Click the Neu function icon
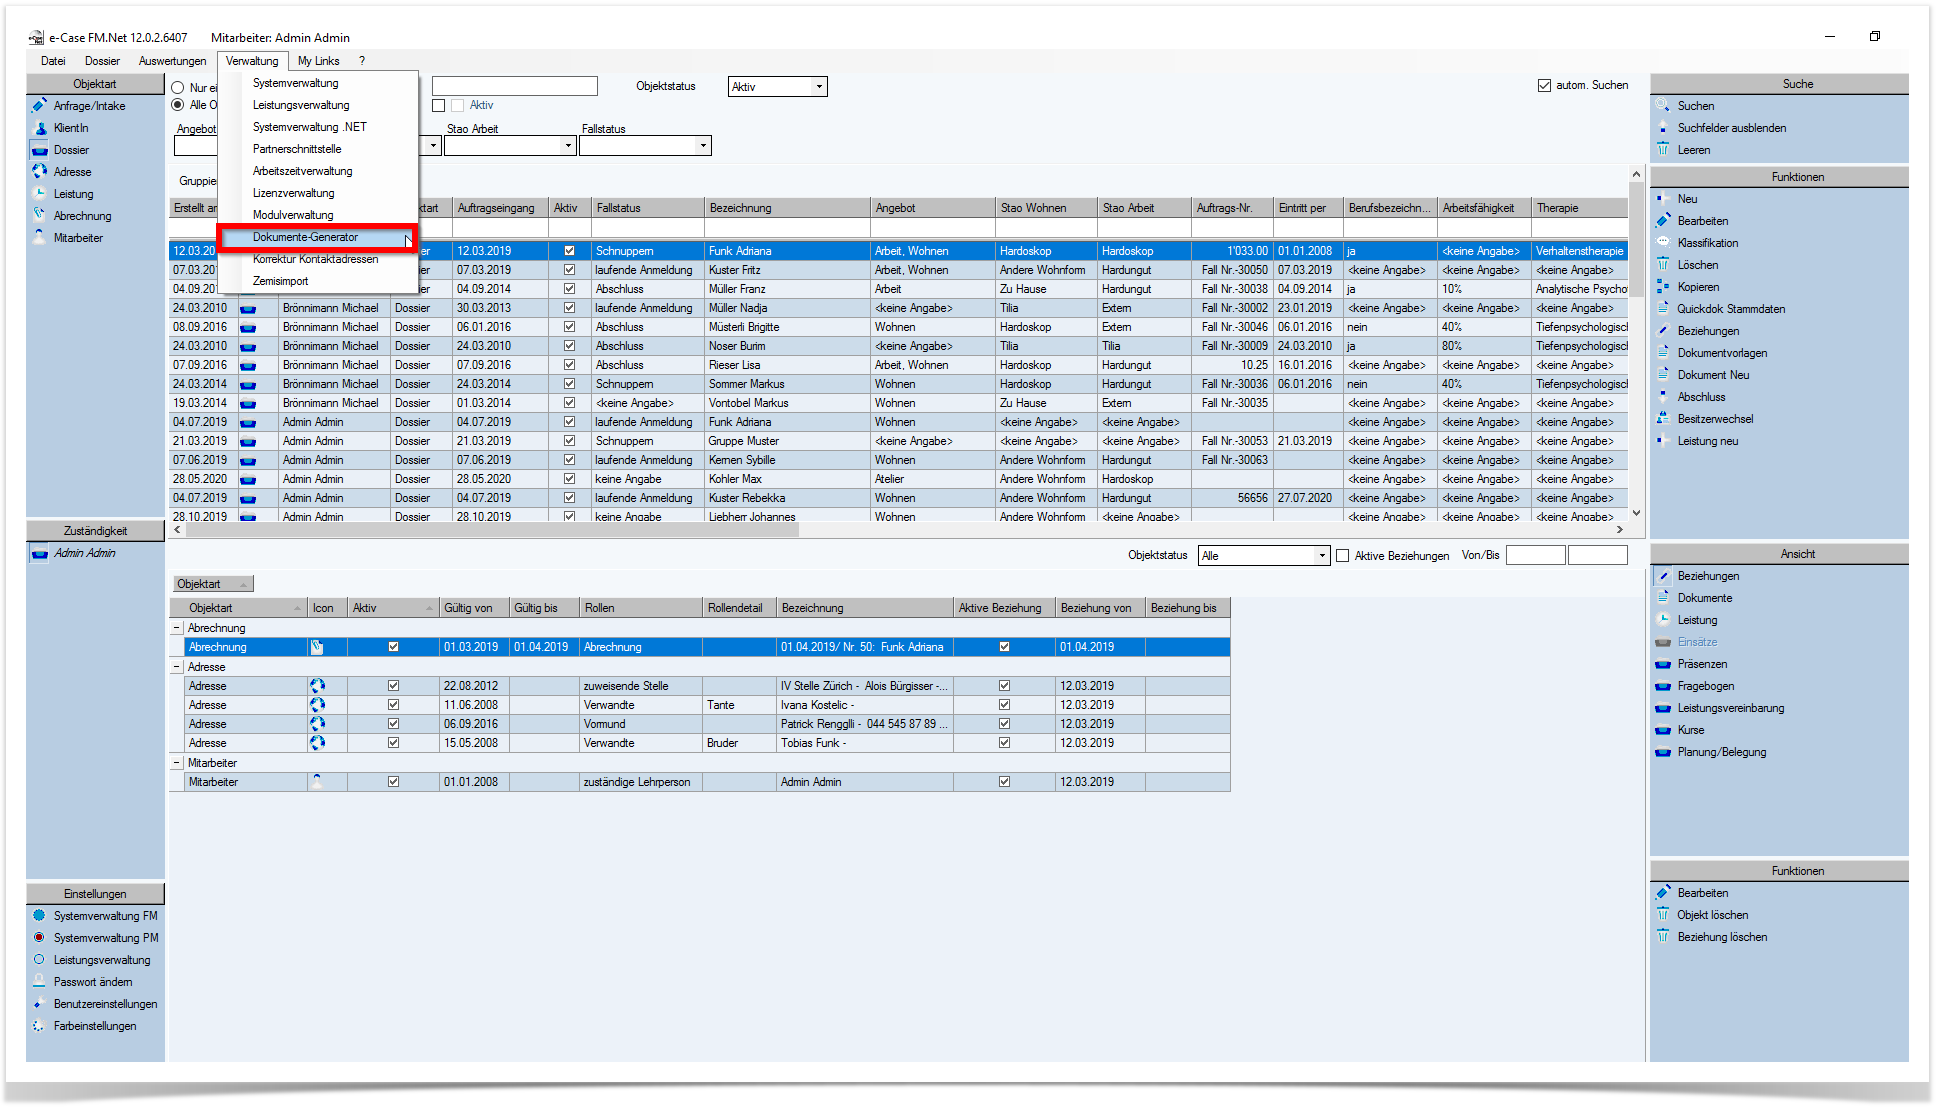 [1663, 199]
